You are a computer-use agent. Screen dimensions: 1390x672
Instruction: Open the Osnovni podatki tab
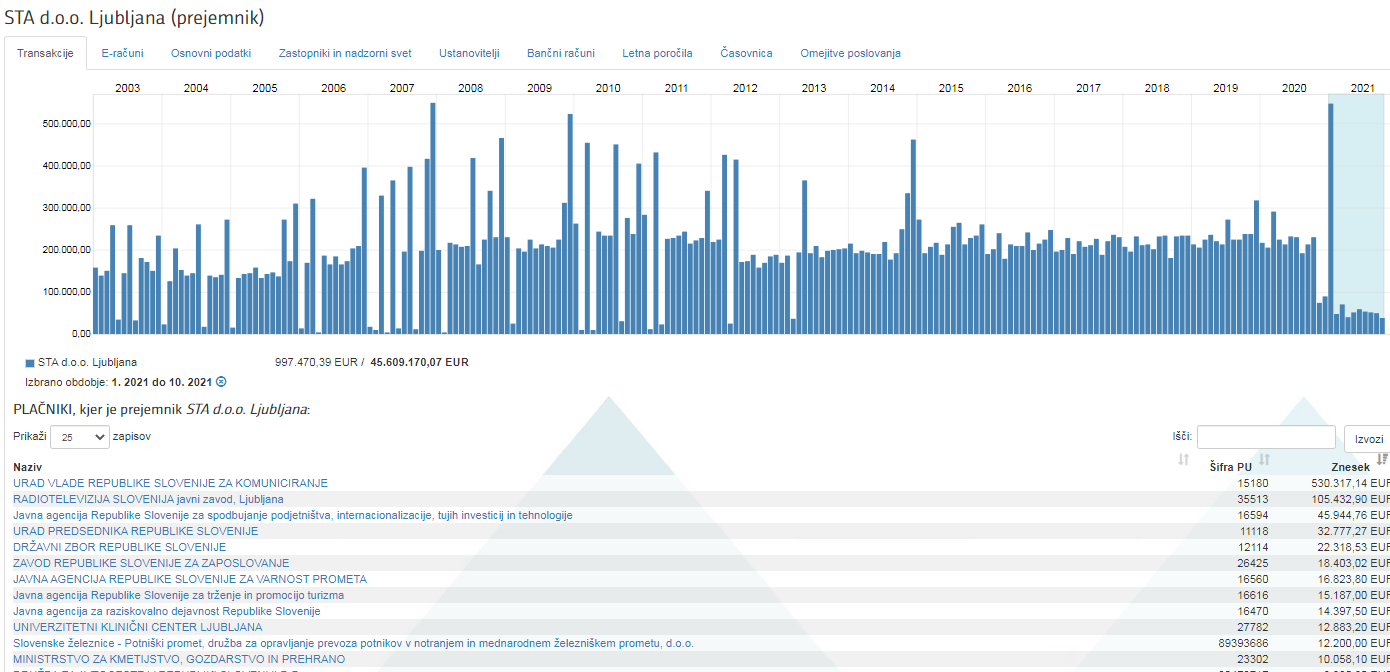211,53
